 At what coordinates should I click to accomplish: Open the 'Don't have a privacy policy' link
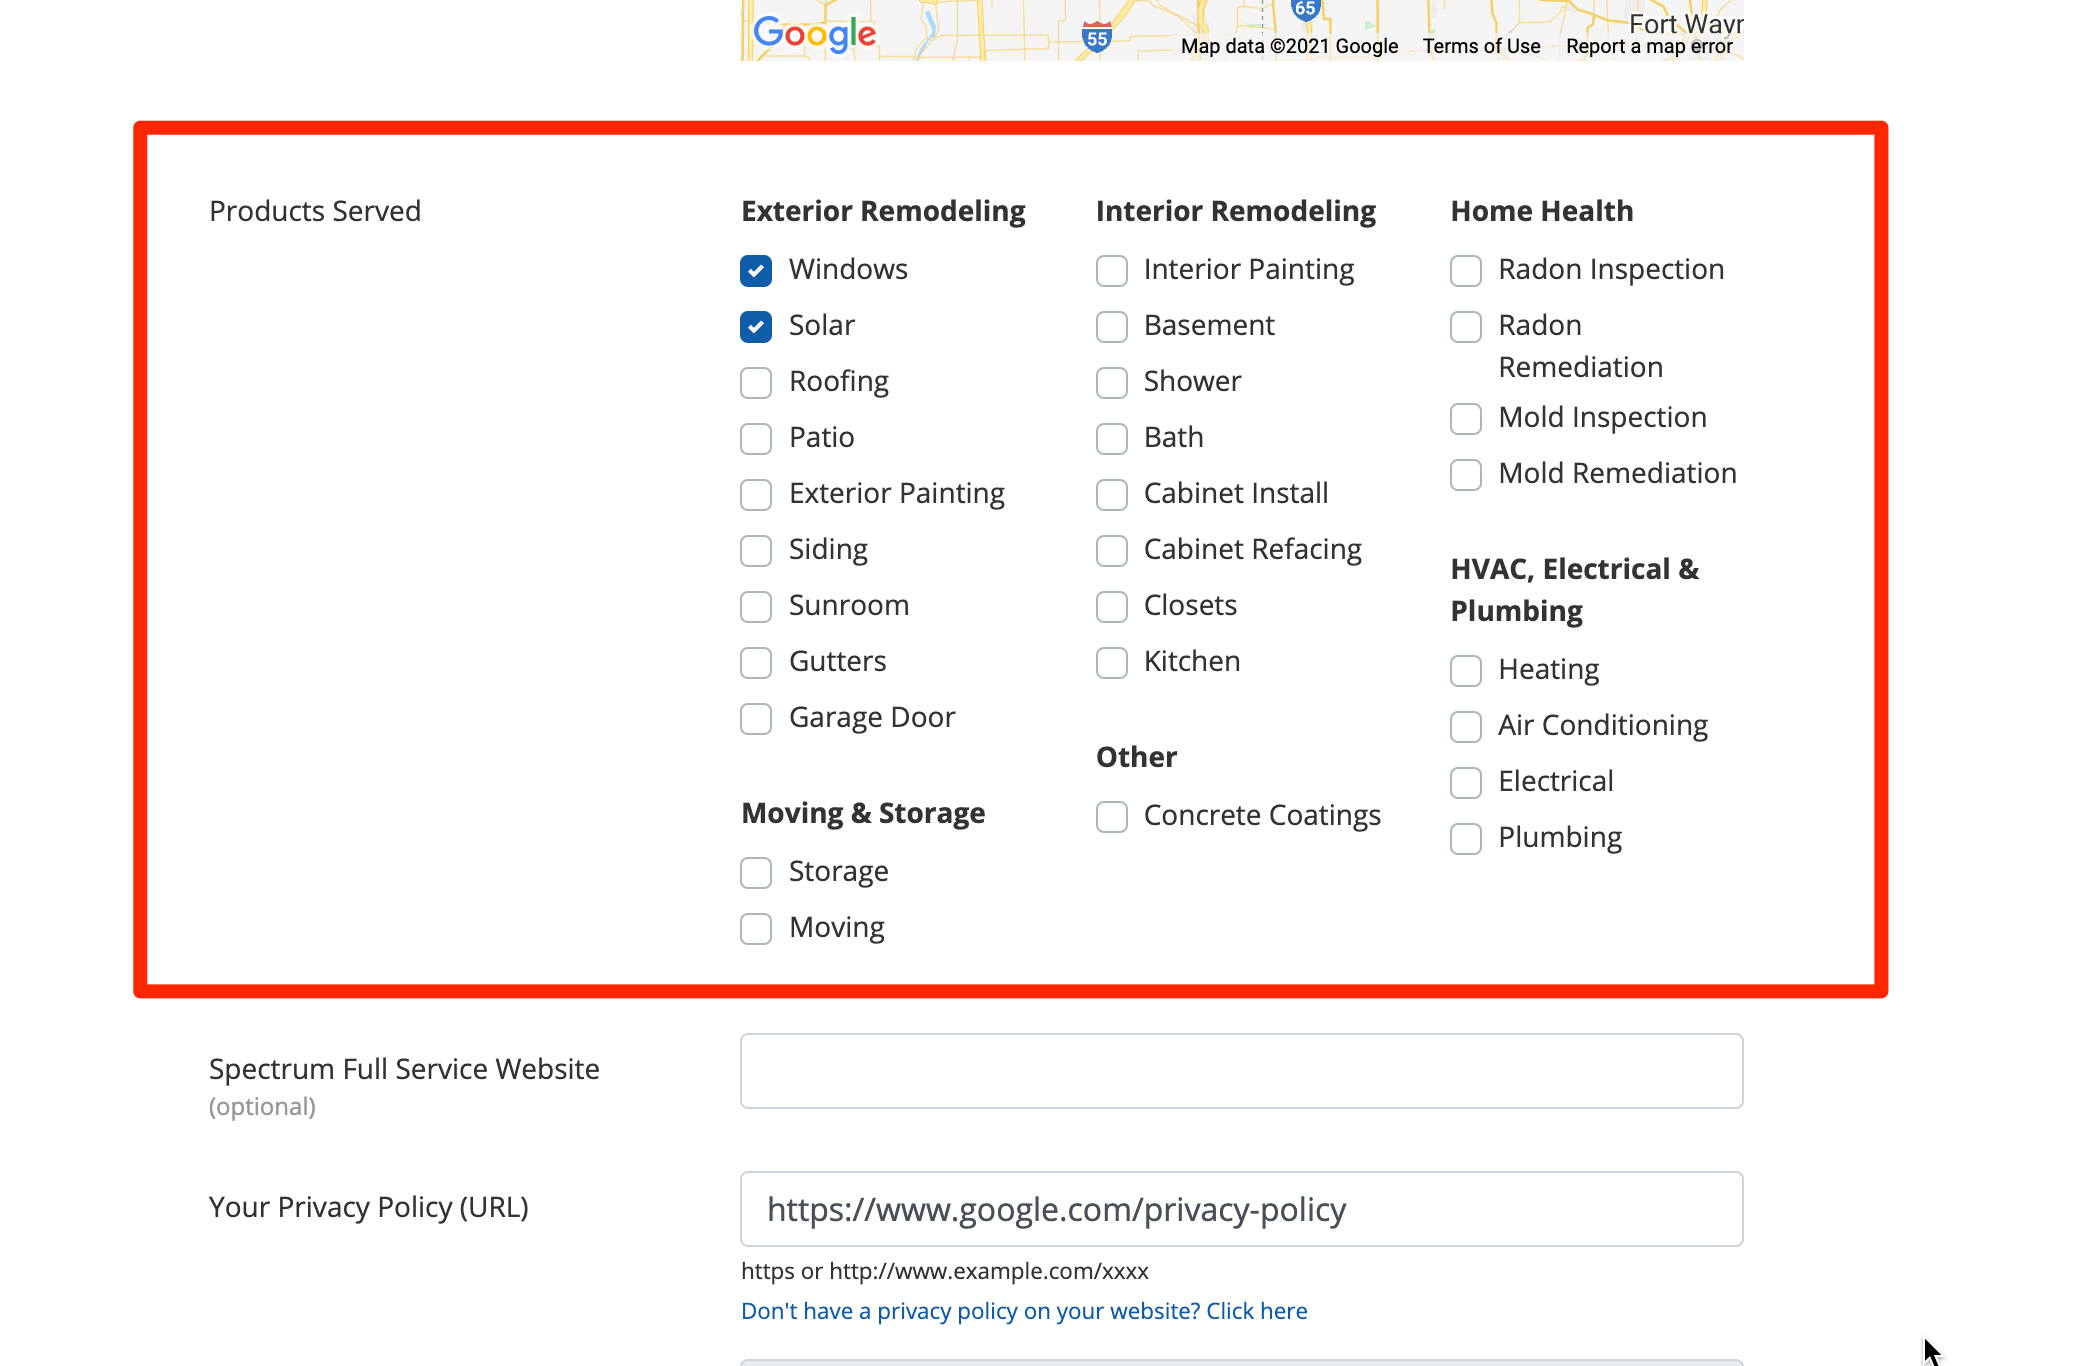[1024, 1311]
